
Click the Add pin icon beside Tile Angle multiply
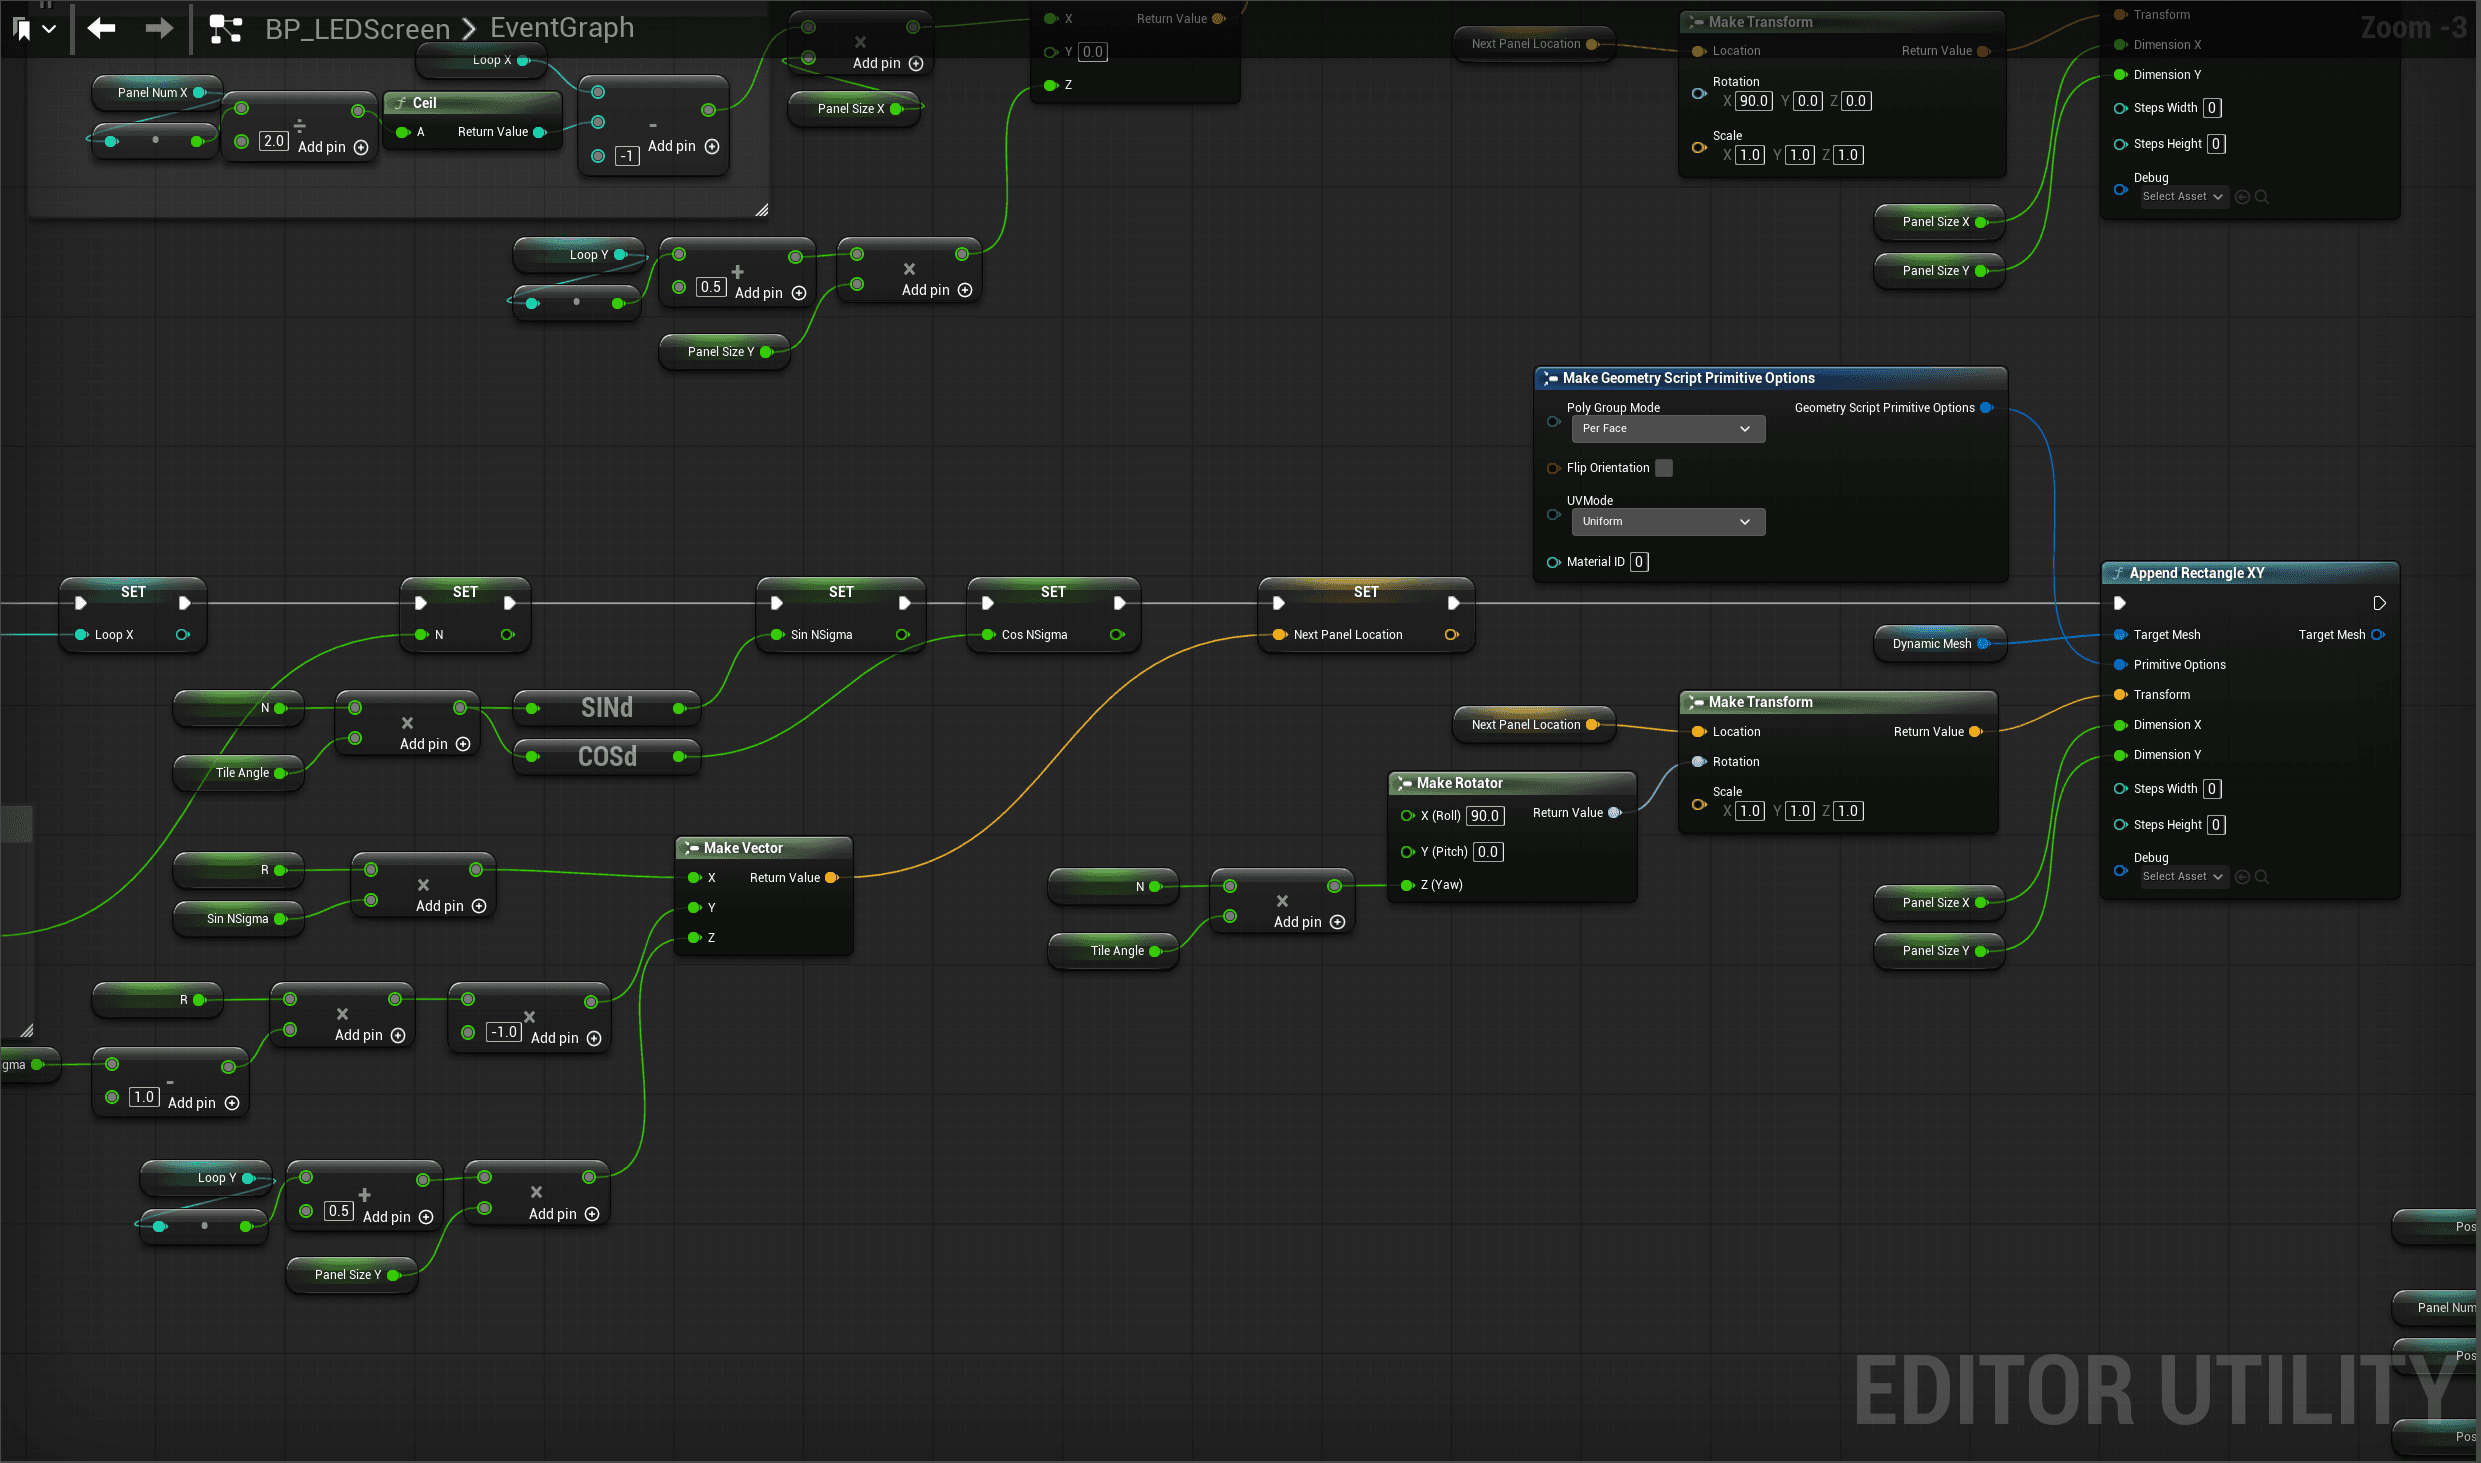click(x=463, y=744)
